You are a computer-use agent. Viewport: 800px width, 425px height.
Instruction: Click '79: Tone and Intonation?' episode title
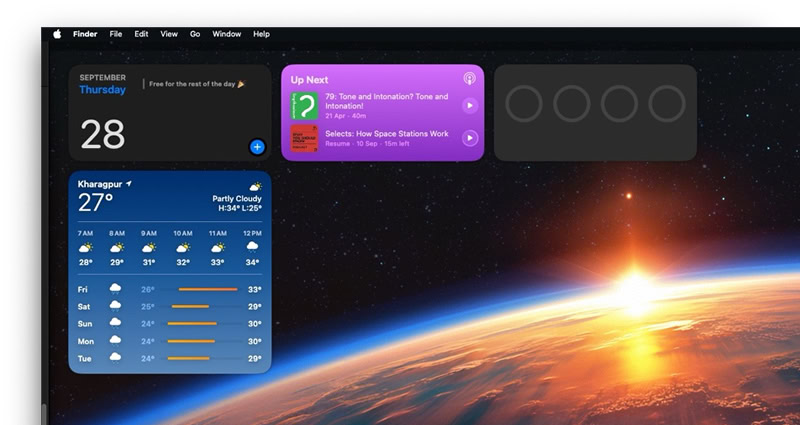pyautogui.click(x=387, y=101)
